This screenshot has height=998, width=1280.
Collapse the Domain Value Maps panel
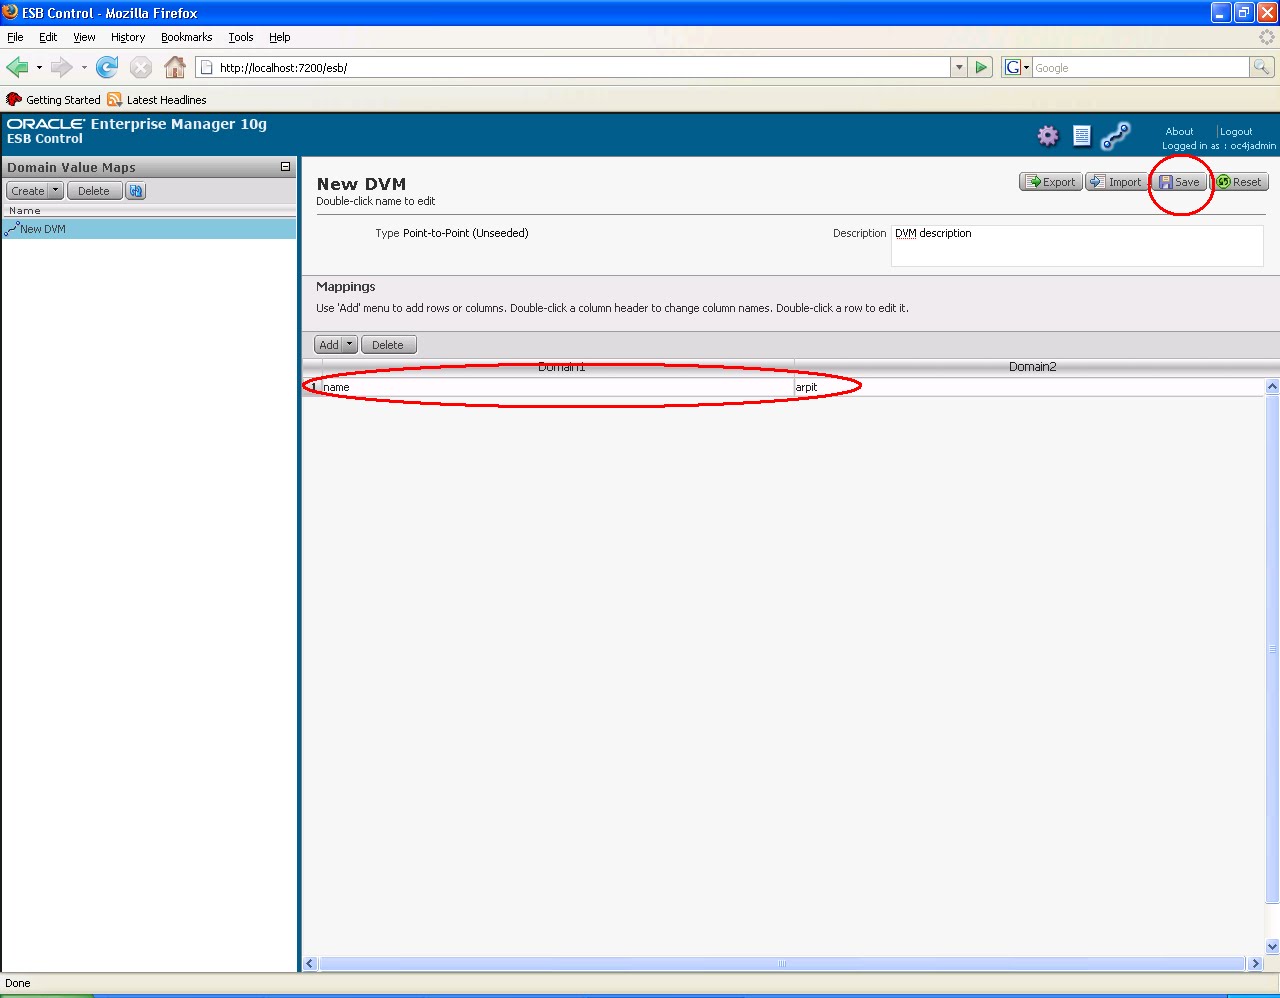tap(285, 166)
